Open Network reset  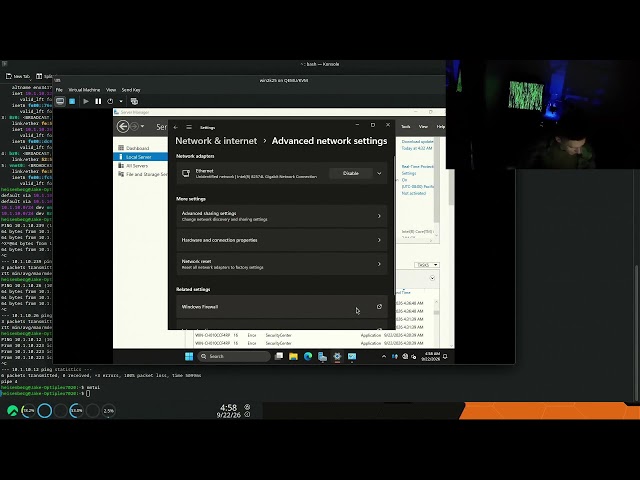[x=282, y=264]
